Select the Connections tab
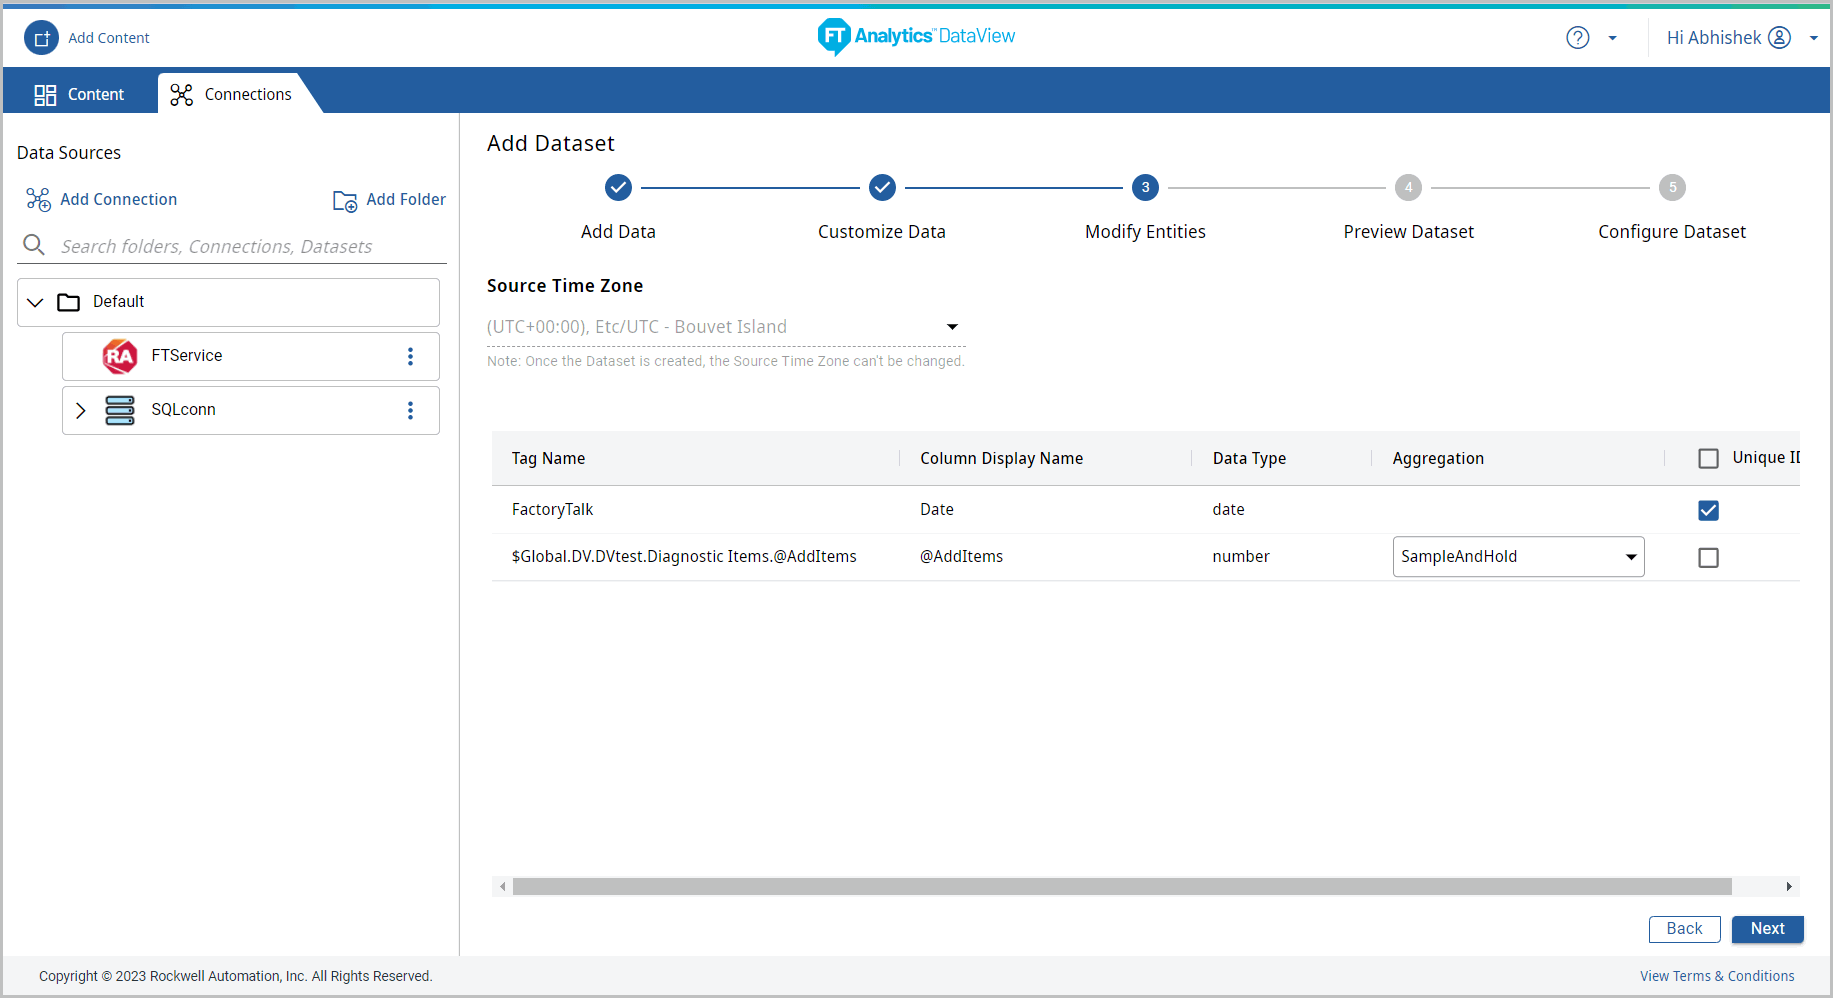Viewport: 1833px width, 998px height. (x=232, y=94)
